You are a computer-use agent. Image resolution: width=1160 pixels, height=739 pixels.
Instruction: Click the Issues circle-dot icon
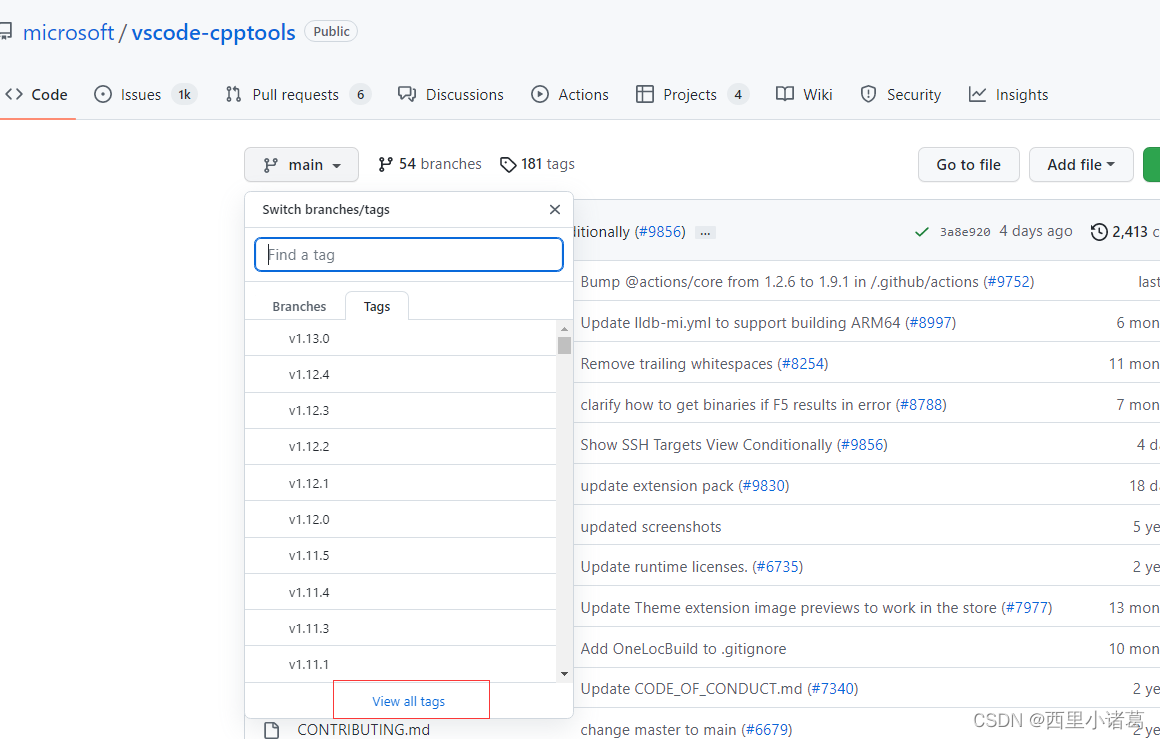click(x=103, y=95)
